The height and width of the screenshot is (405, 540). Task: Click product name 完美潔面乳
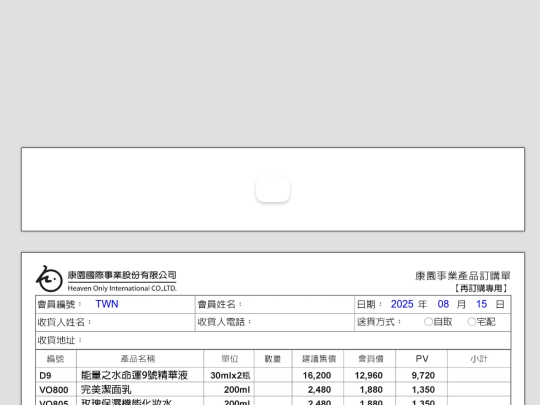106,390
